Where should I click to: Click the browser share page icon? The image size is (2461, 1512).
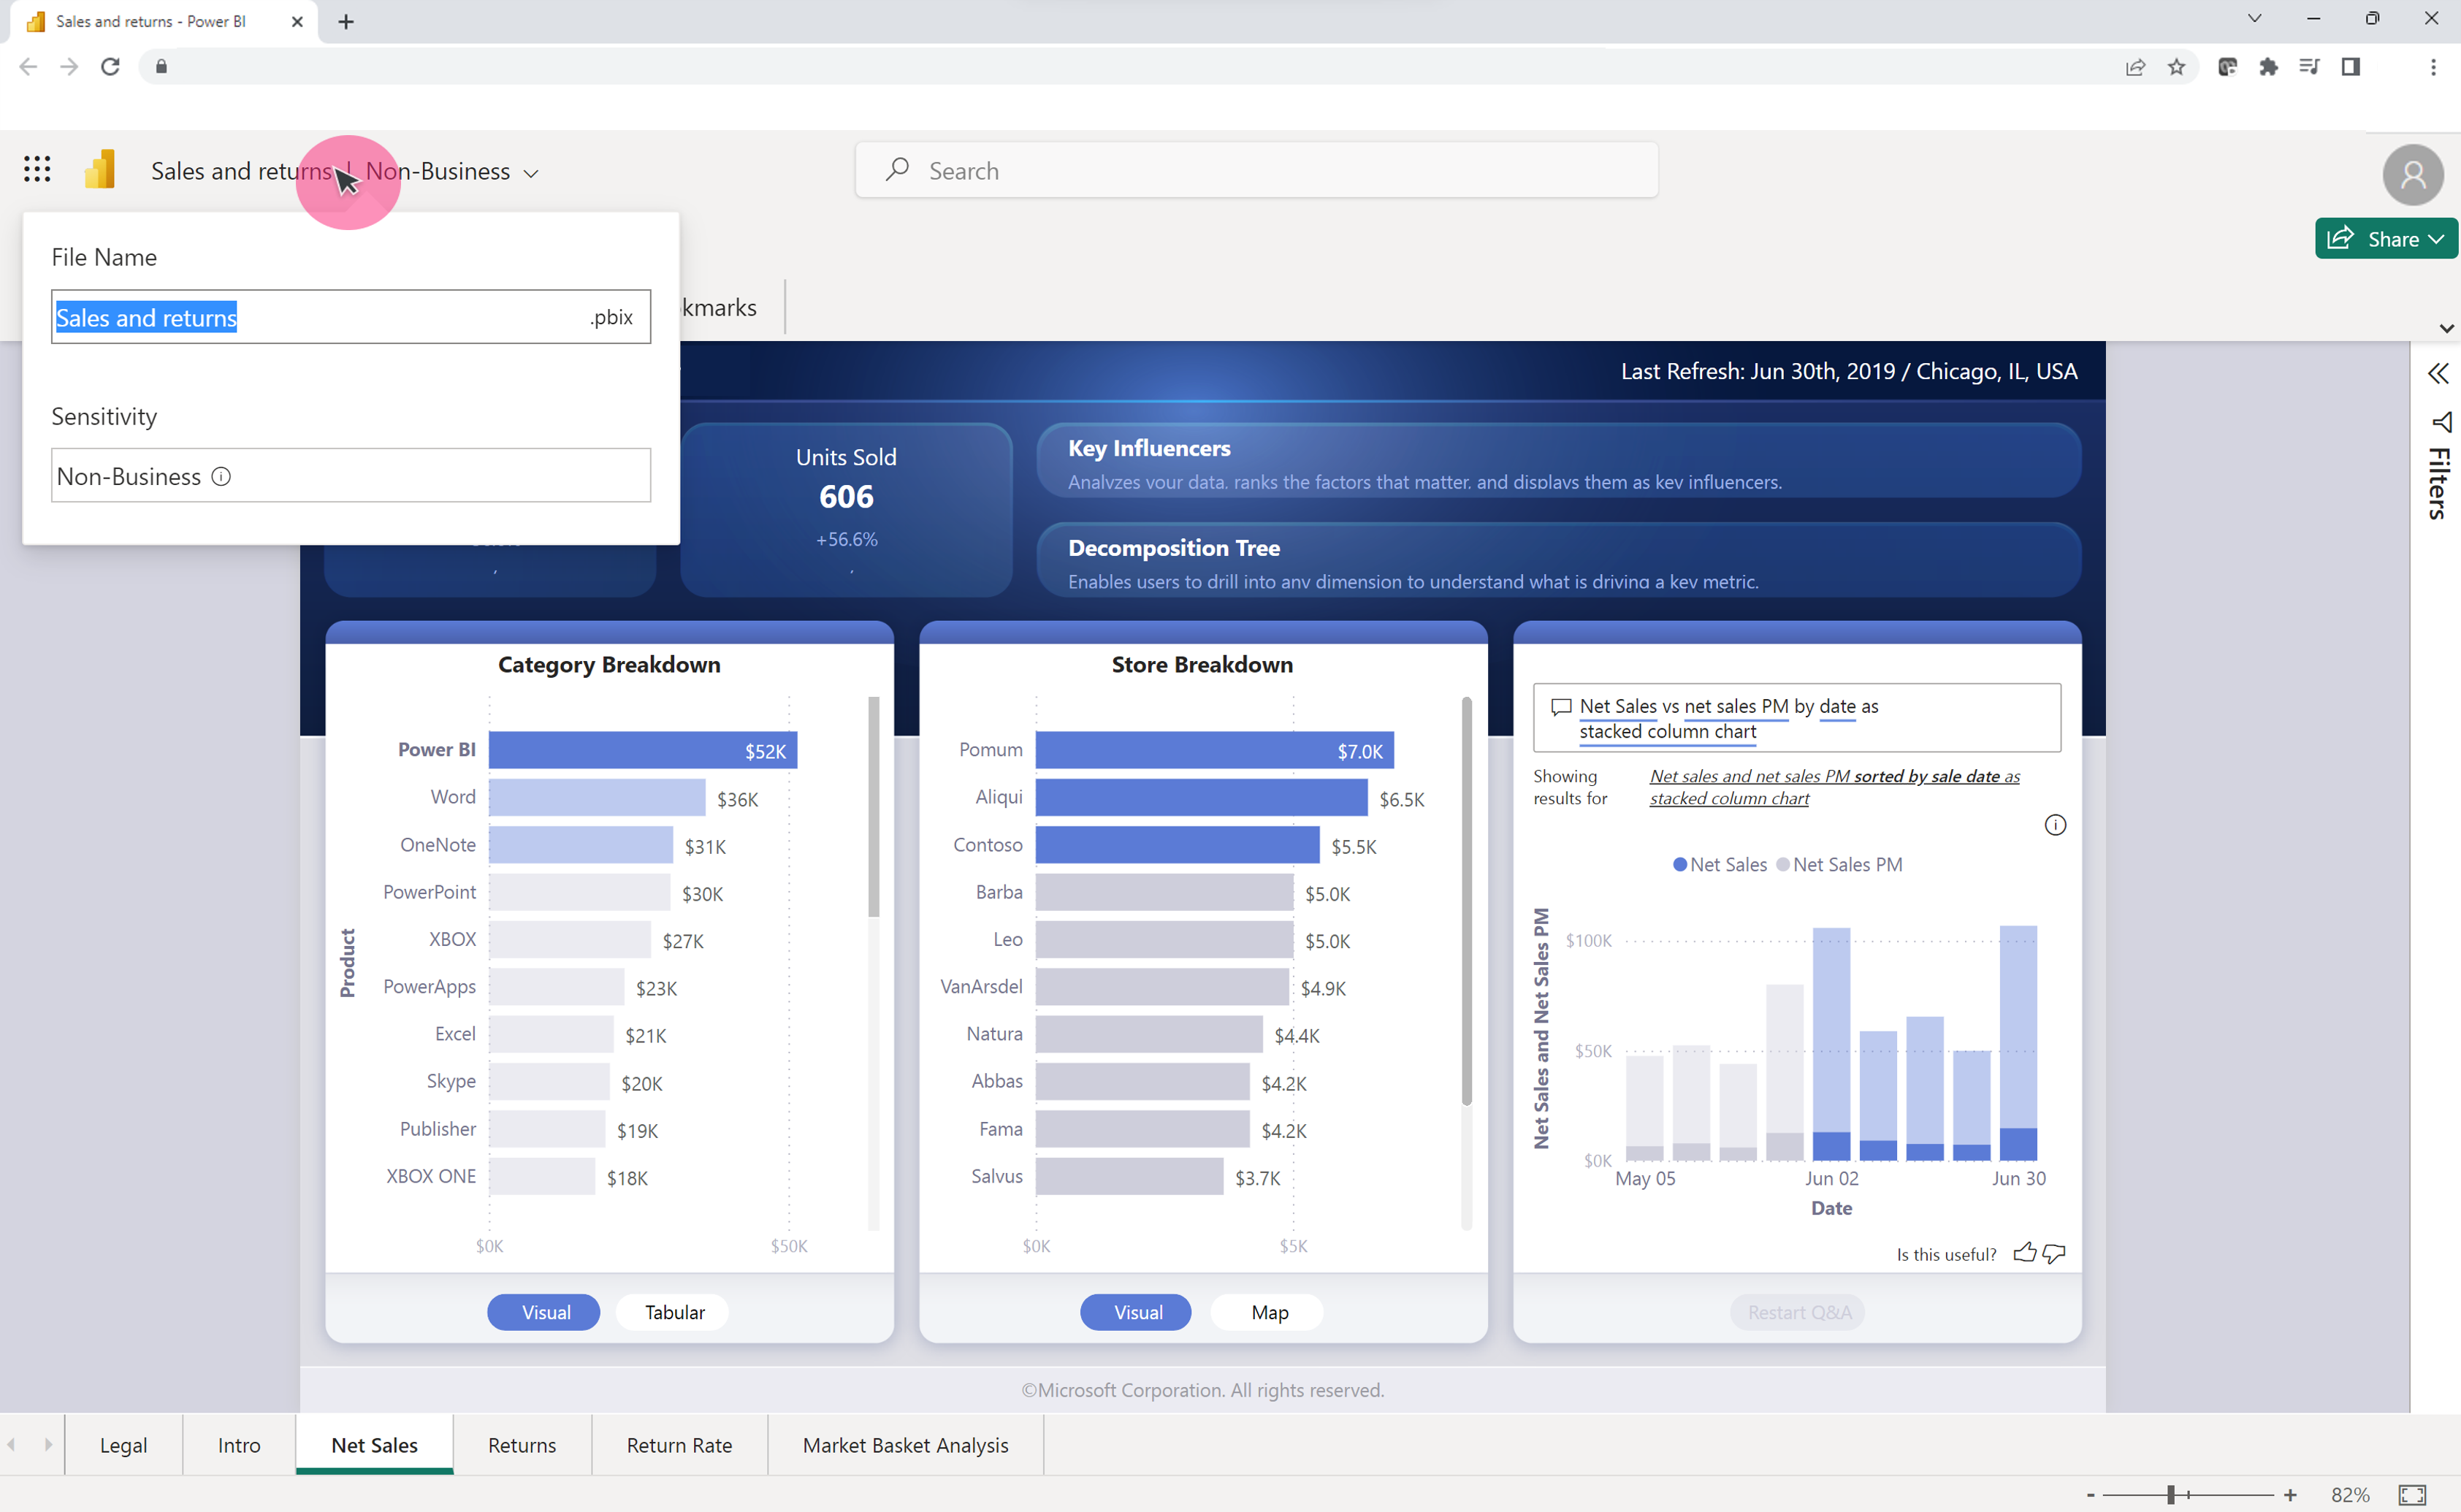point(2135,67)
